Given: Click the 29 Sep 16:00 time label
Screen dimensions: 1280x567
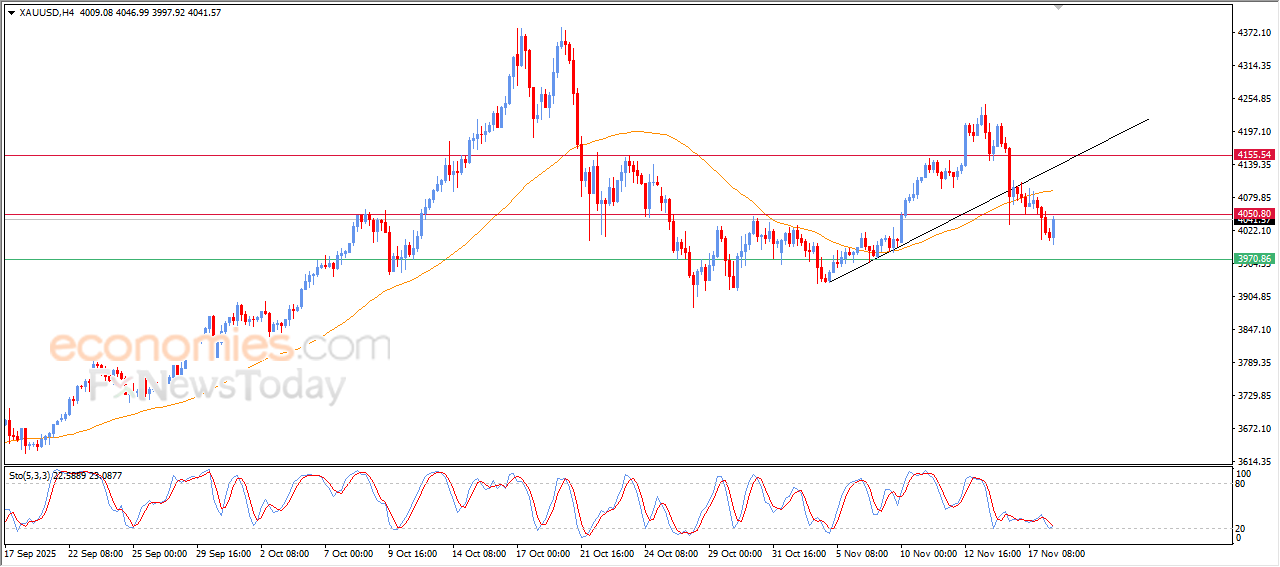Looking at the screenshot, I should pyautogui.click(x=223, y=553).
